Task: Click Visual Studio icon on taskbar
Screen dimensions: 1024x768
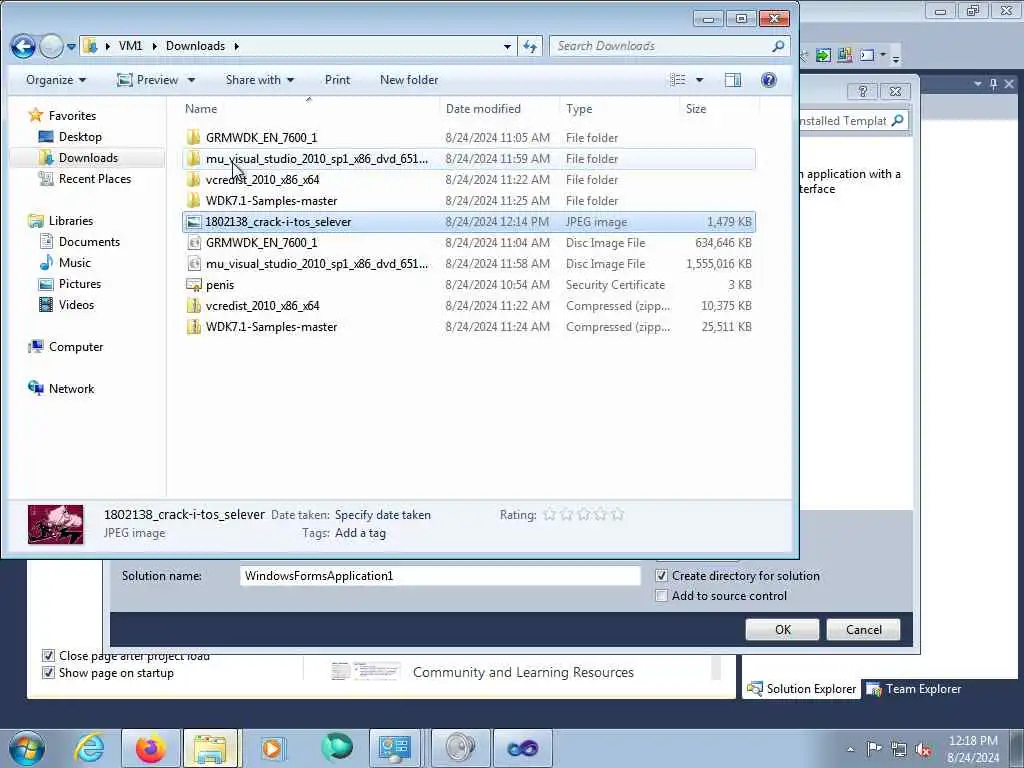Action: [x=522, y=748]
